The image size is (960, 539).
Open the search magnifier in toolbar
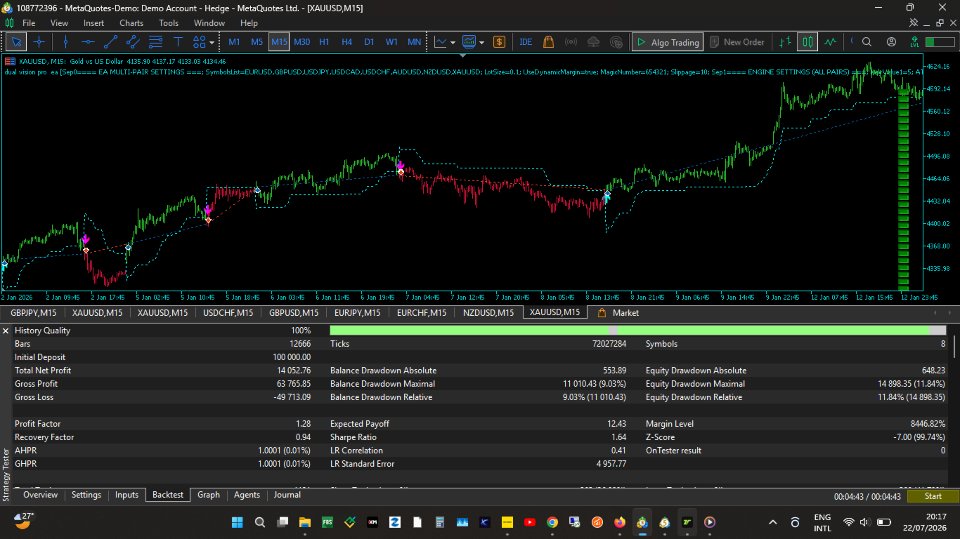tap(866, 42)
